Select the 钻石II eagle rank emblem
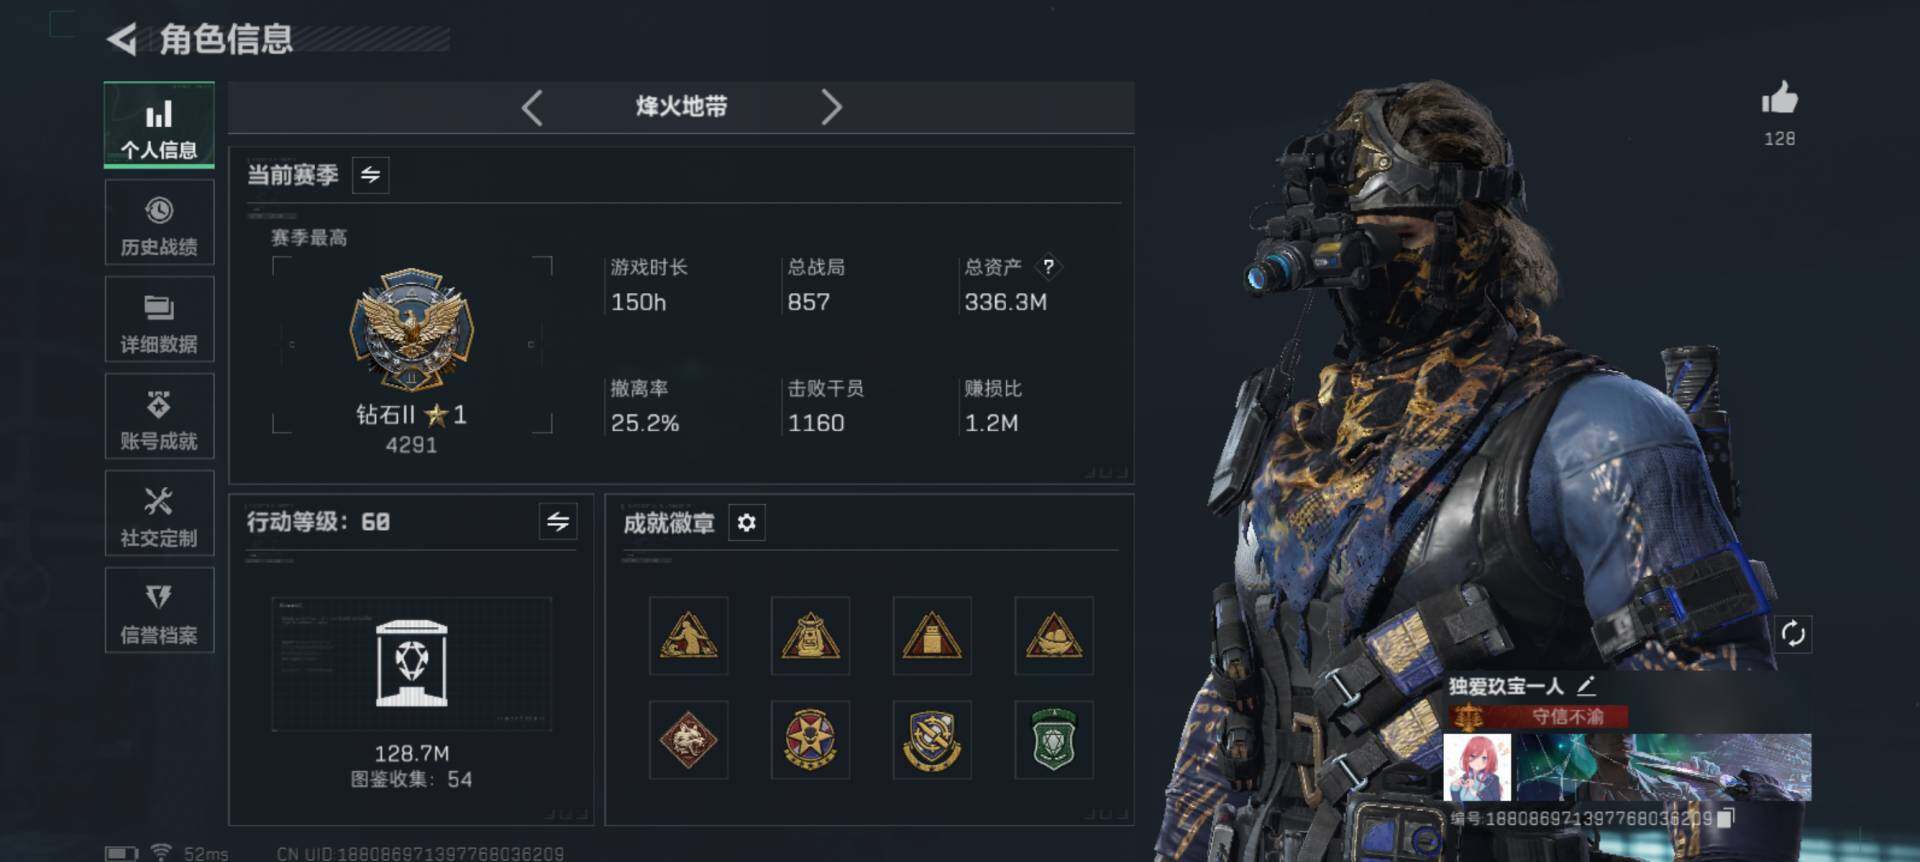 click(x=411, y=330)
